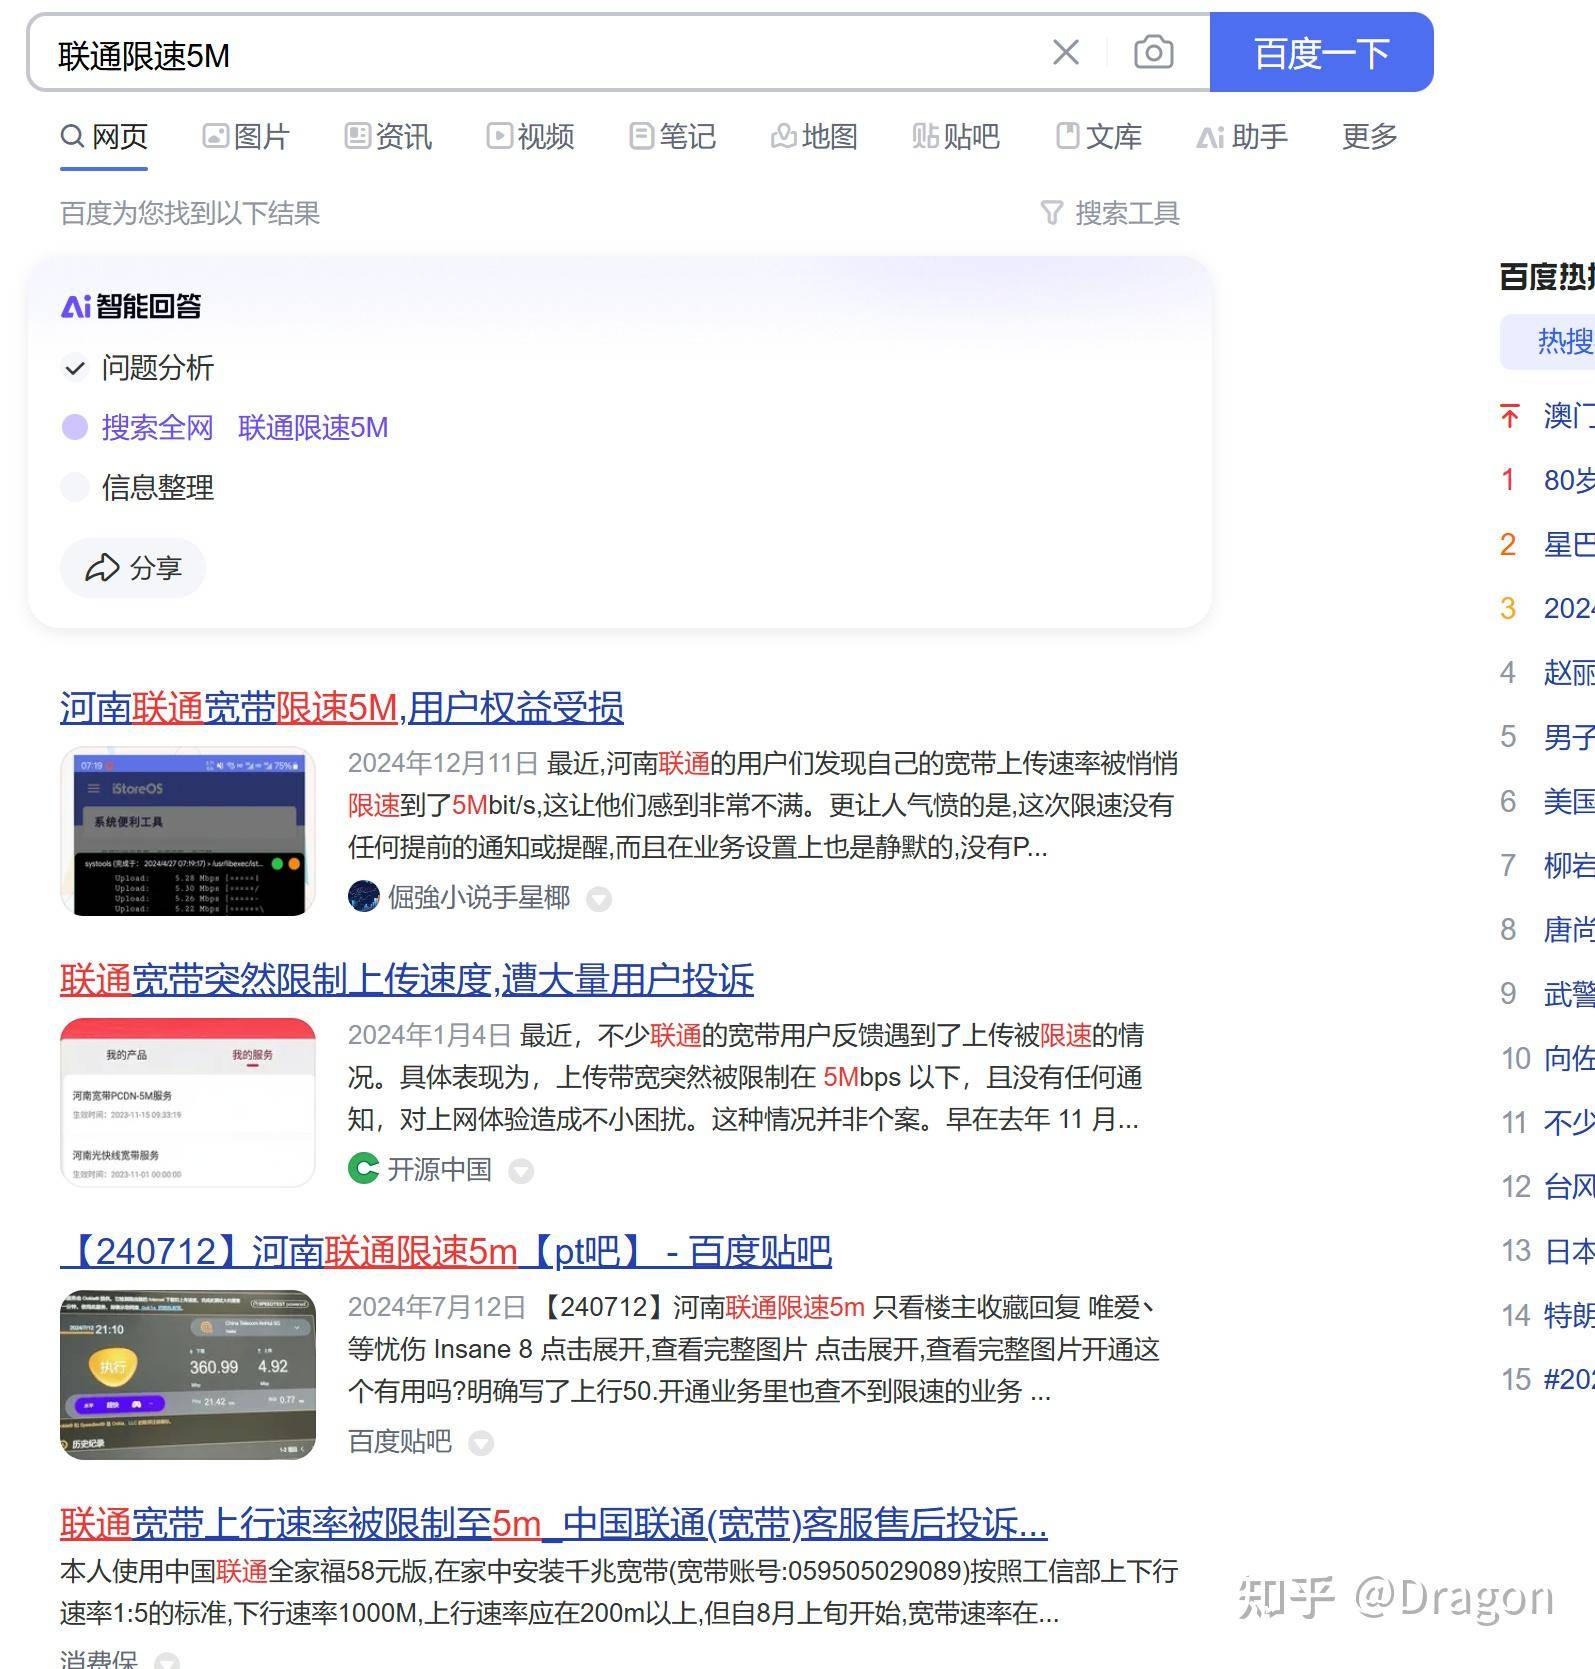Click the 联通限速5M query link in AI answer
This screenshot has width=1595, height=1669.
point(313,428)
